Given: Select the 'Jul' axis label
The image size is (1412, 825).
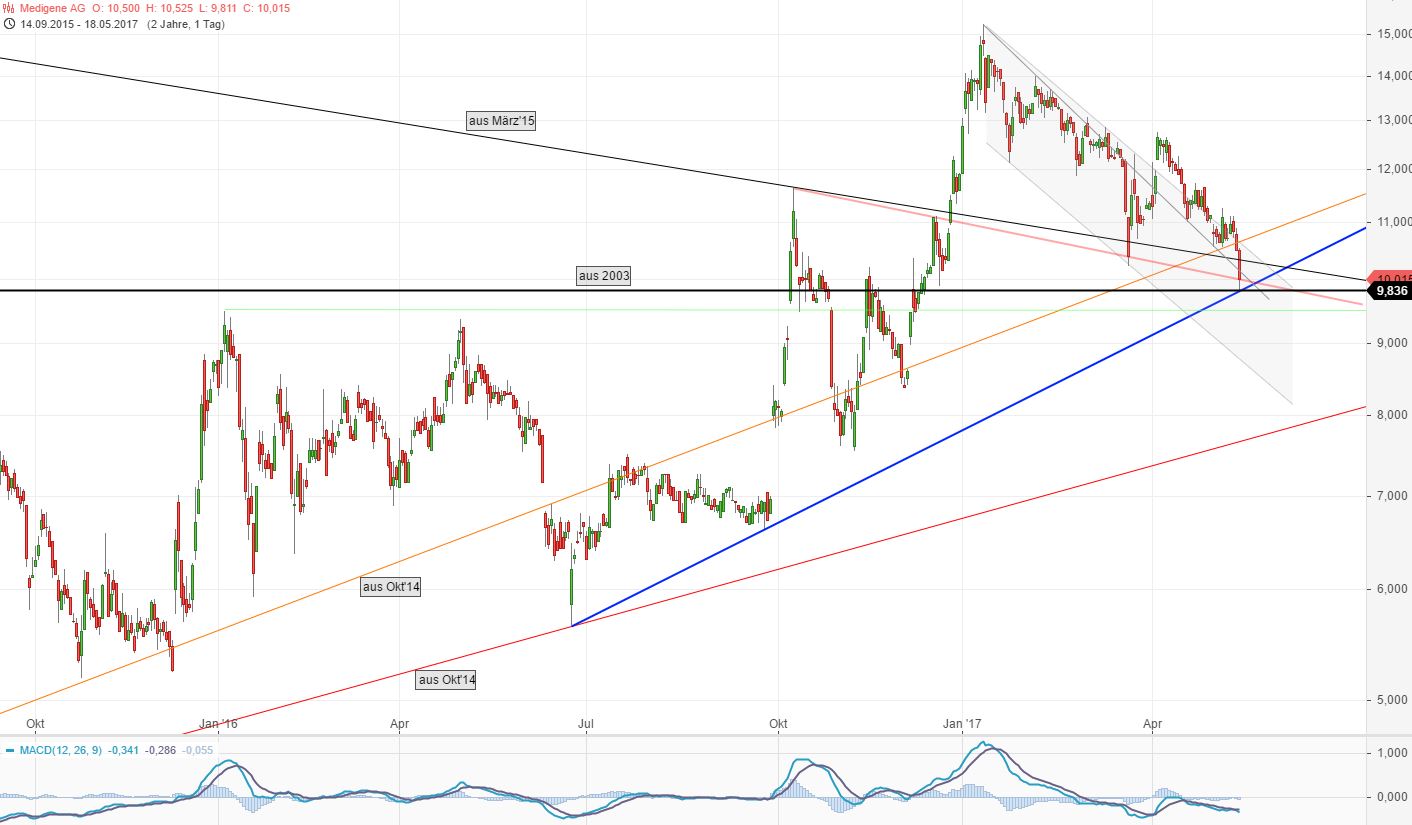Looking at the screenshot, I should 585,723.
